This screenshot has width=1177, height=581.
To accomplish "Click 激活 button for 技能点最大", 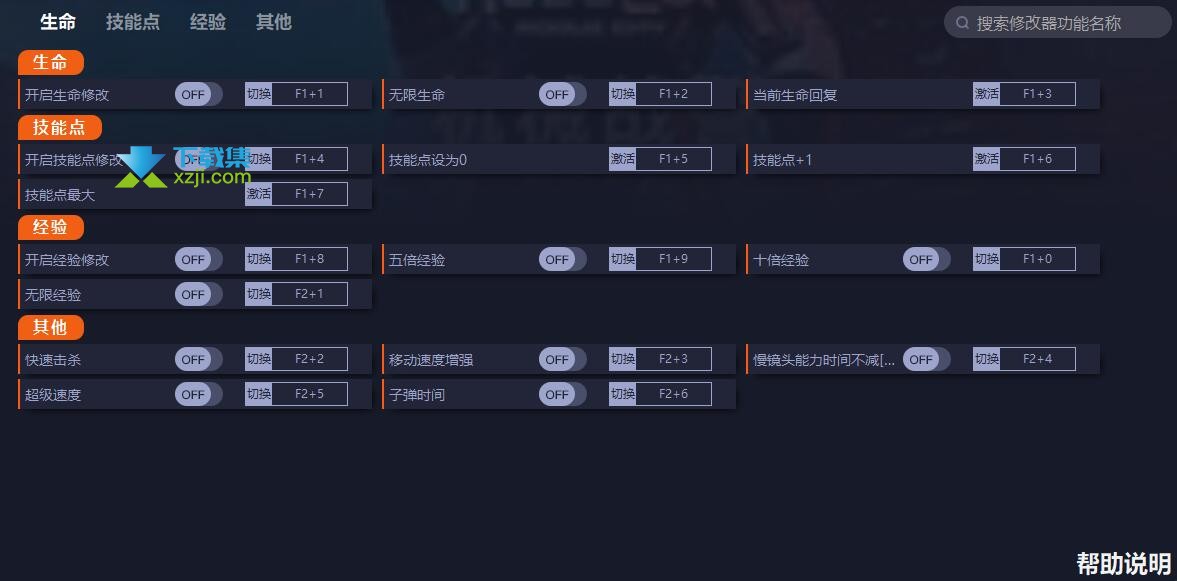I will coord(258,194).
